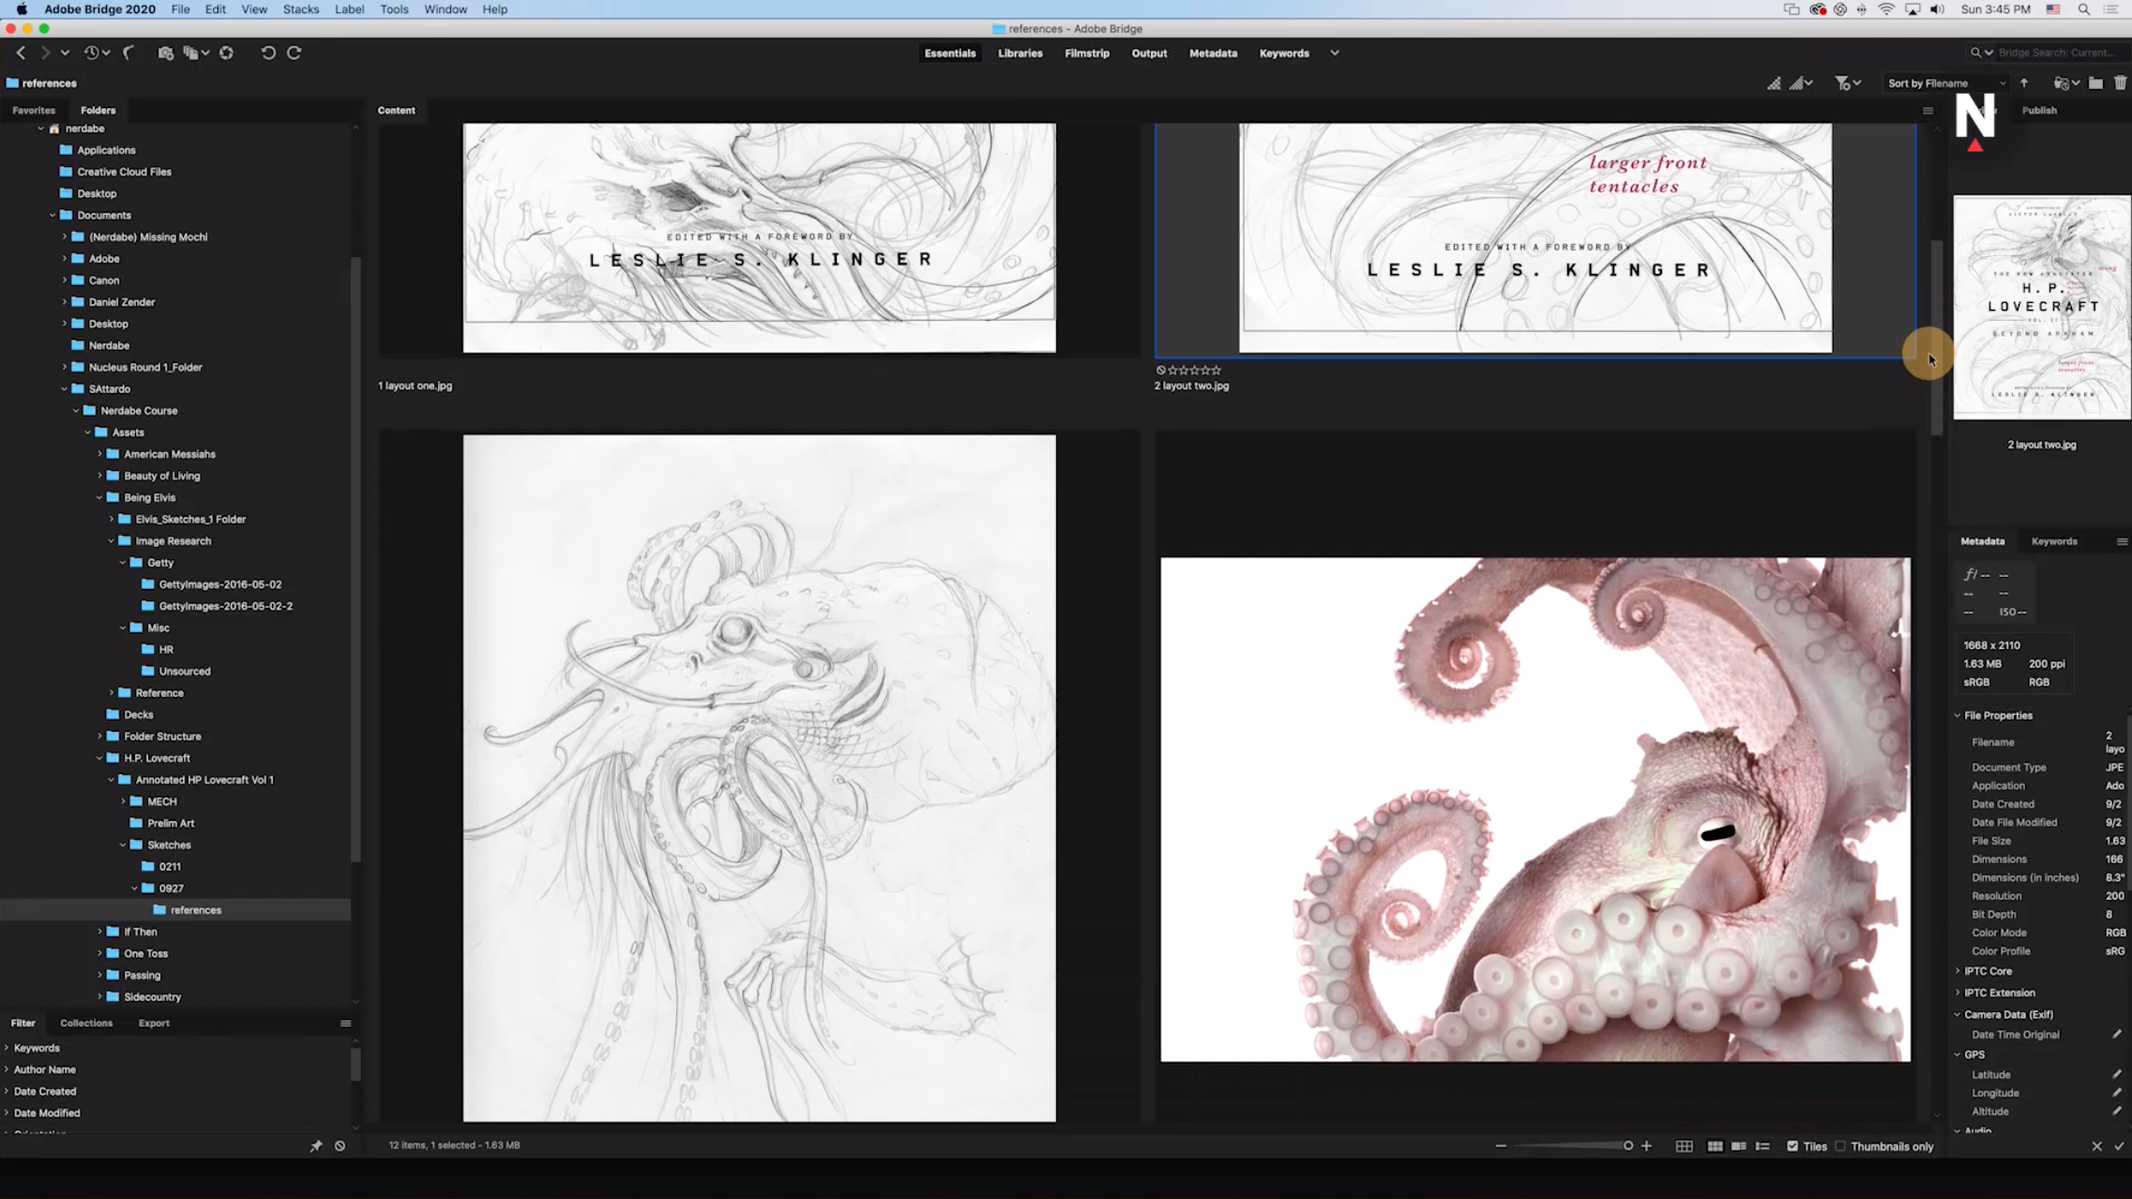Screen dimensions: 2132x1199
Task: Click the Cancel metadata changes X icon
Action: point(2097,1146)
